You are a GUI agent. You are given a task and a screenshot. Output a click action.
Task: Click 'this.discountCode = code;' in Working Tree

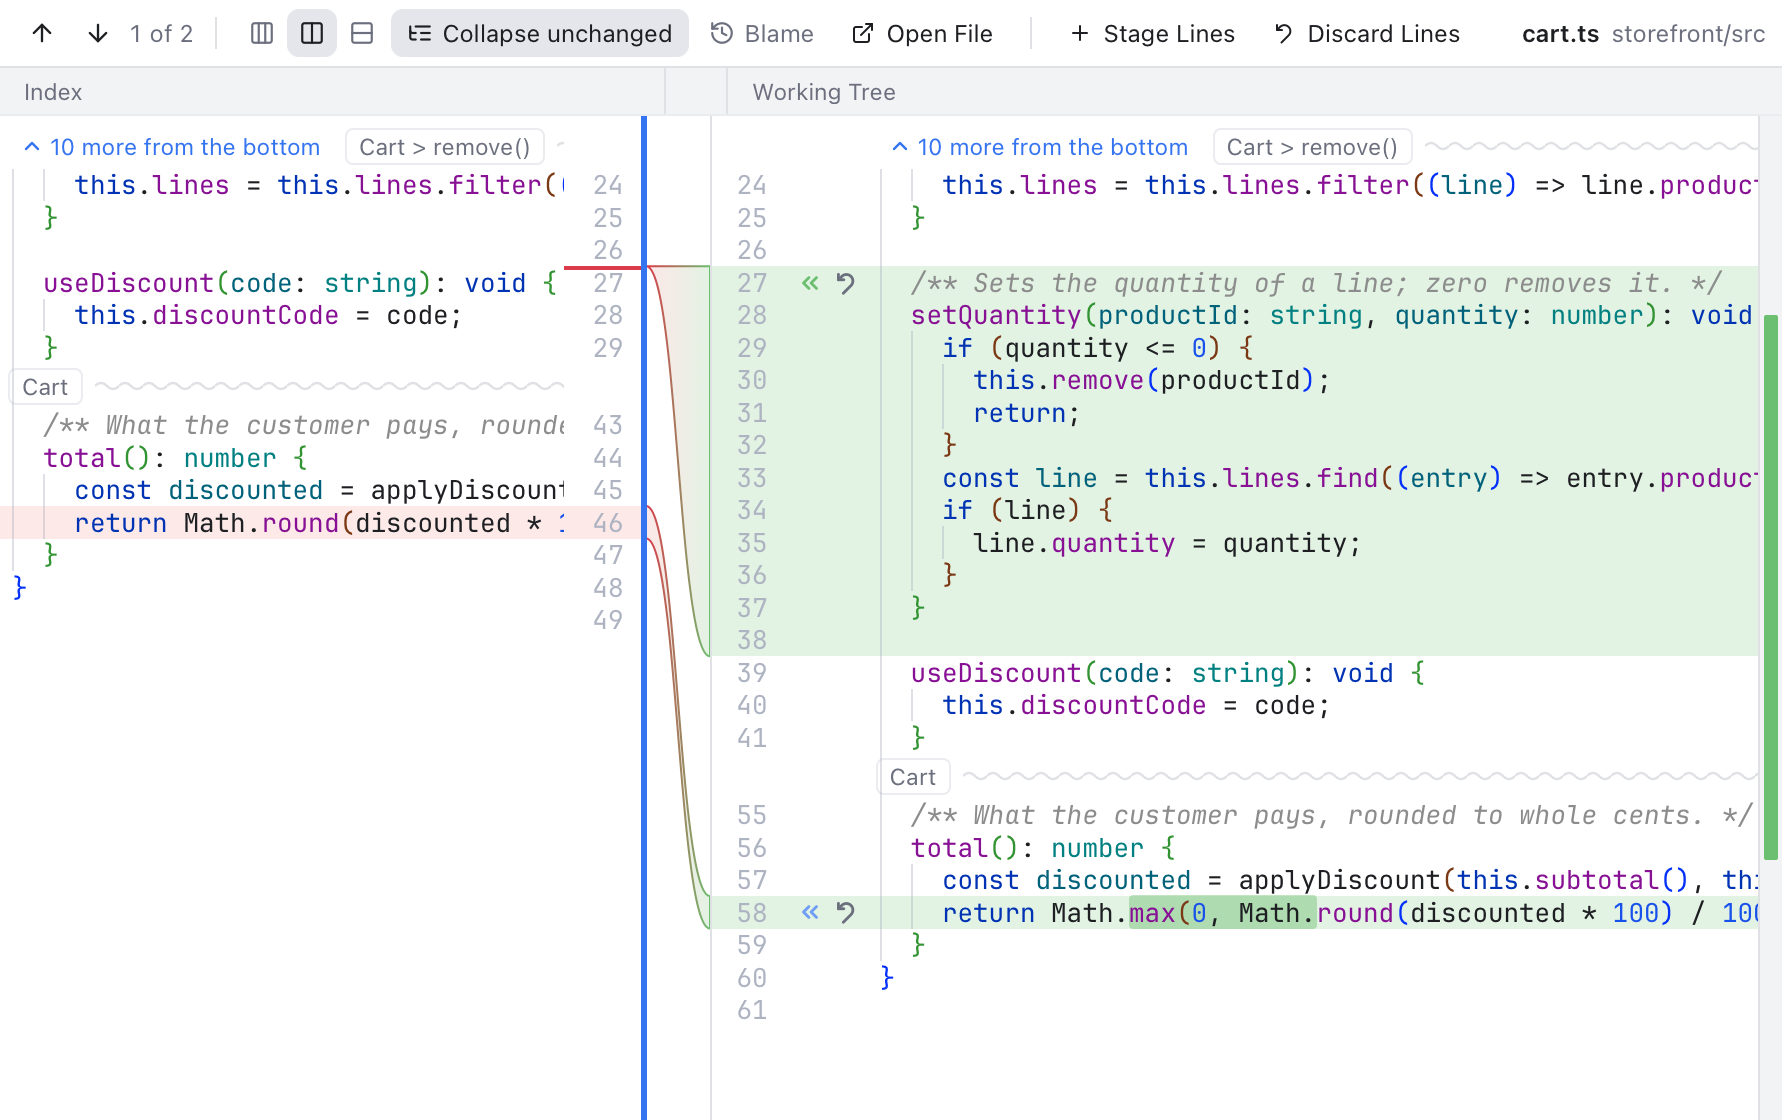click(x=1136, y=706)
